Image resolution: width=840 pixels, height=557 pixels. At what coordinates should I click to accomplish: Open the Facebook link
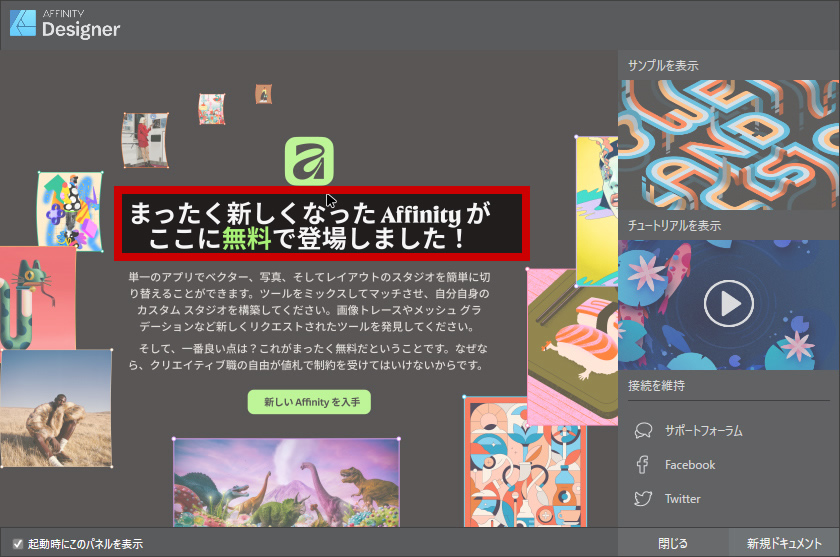(690, 465)
